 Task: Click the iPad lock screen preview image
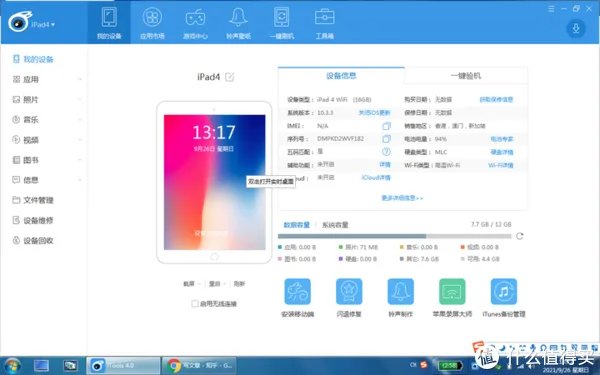pos(214,182)
